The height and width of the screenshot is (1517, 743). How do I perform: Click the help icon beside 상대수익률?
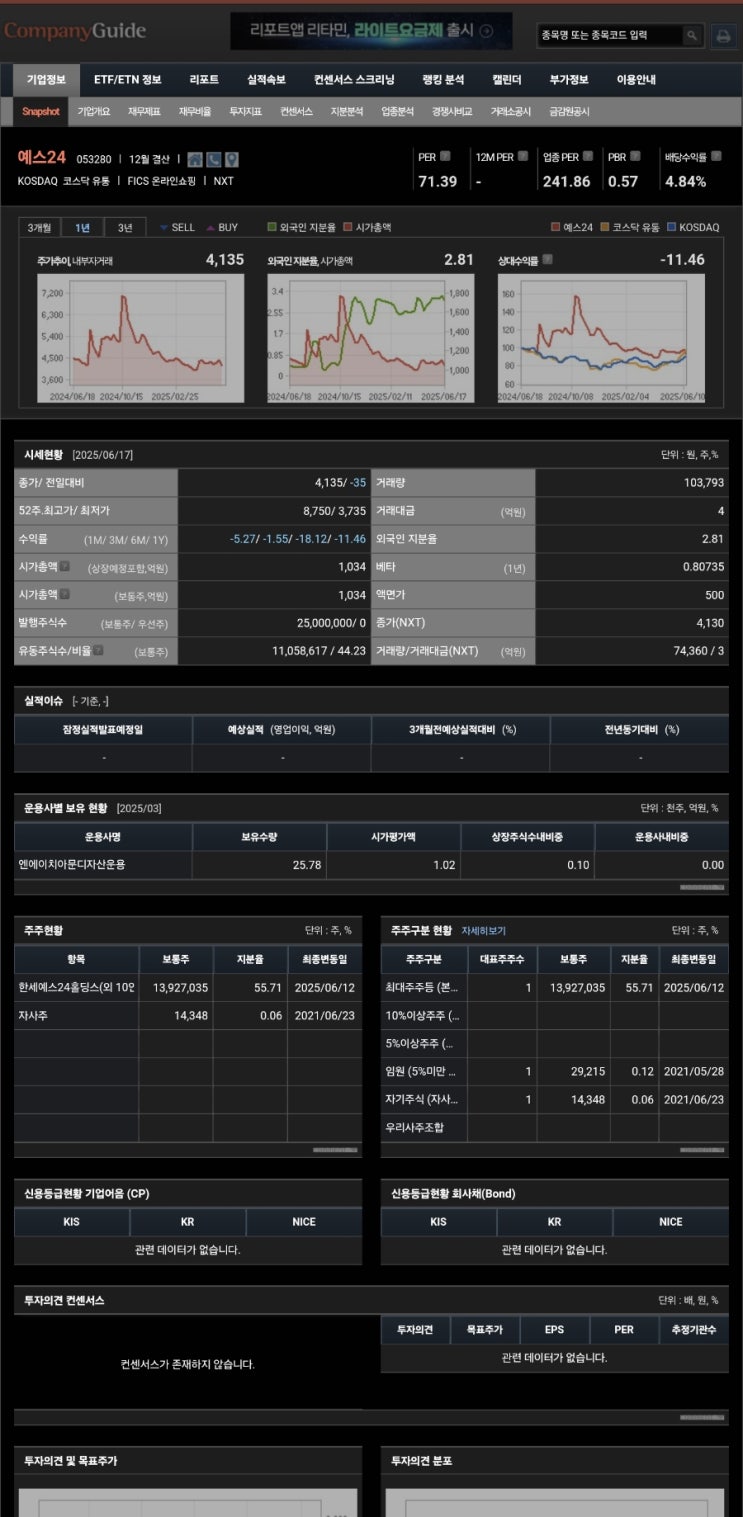pyautogui.click(x=546, y=260)
